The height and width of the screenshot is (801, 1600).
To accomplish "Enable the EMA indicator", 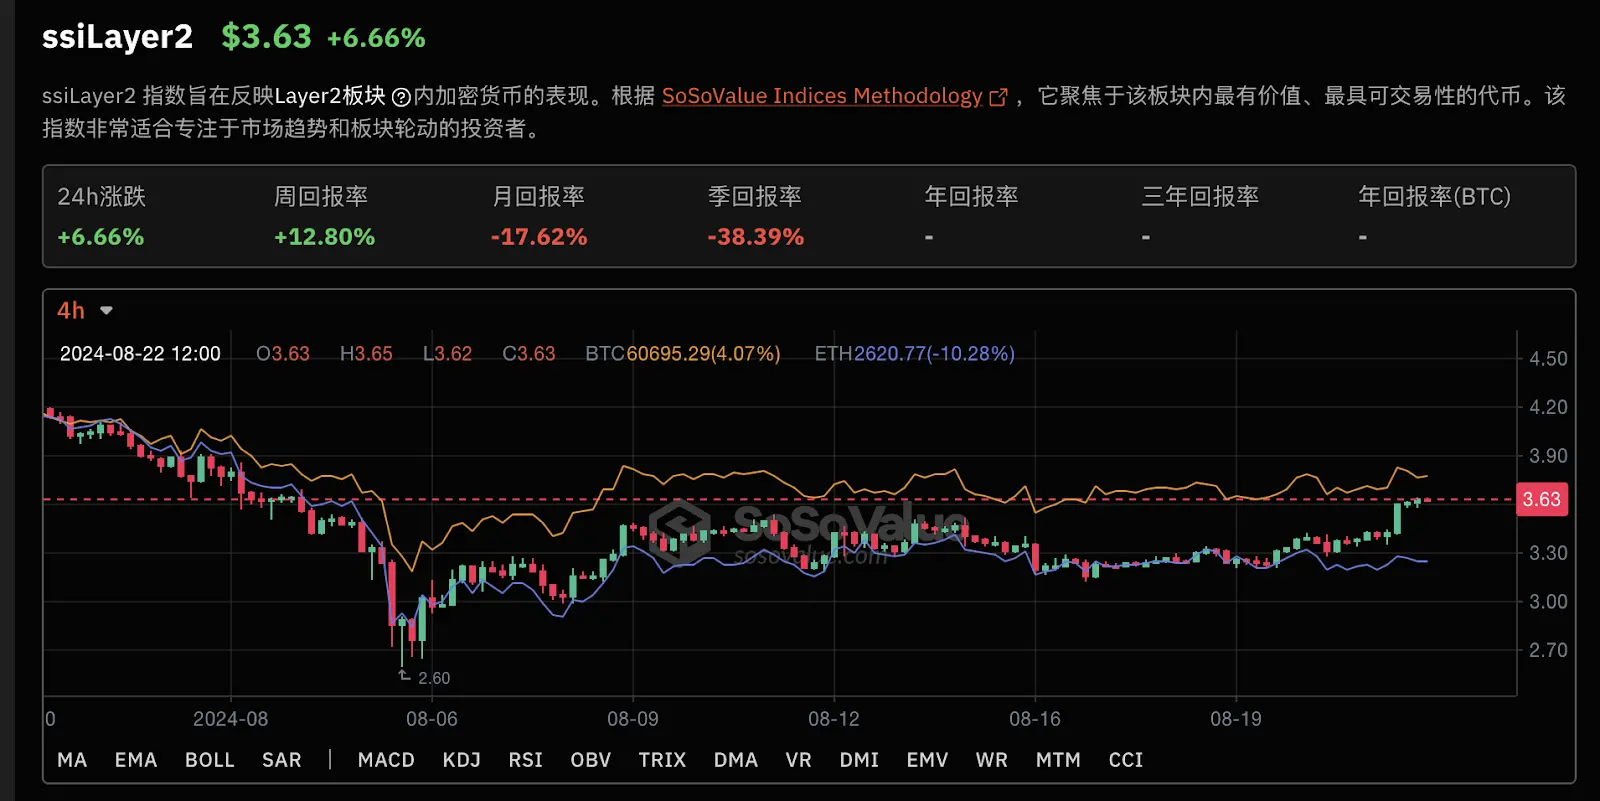I will [x=136, y=760].
